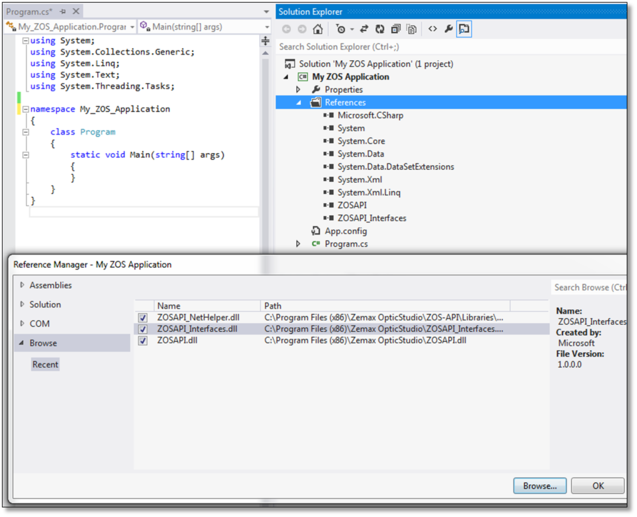Expand the Program.cs node arrow

tap(298, 244)
